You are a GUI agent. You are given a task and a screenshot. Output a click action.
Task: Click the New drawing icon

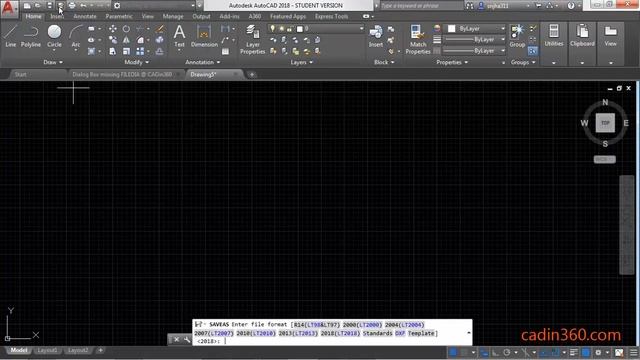click(x=27, y=6)
